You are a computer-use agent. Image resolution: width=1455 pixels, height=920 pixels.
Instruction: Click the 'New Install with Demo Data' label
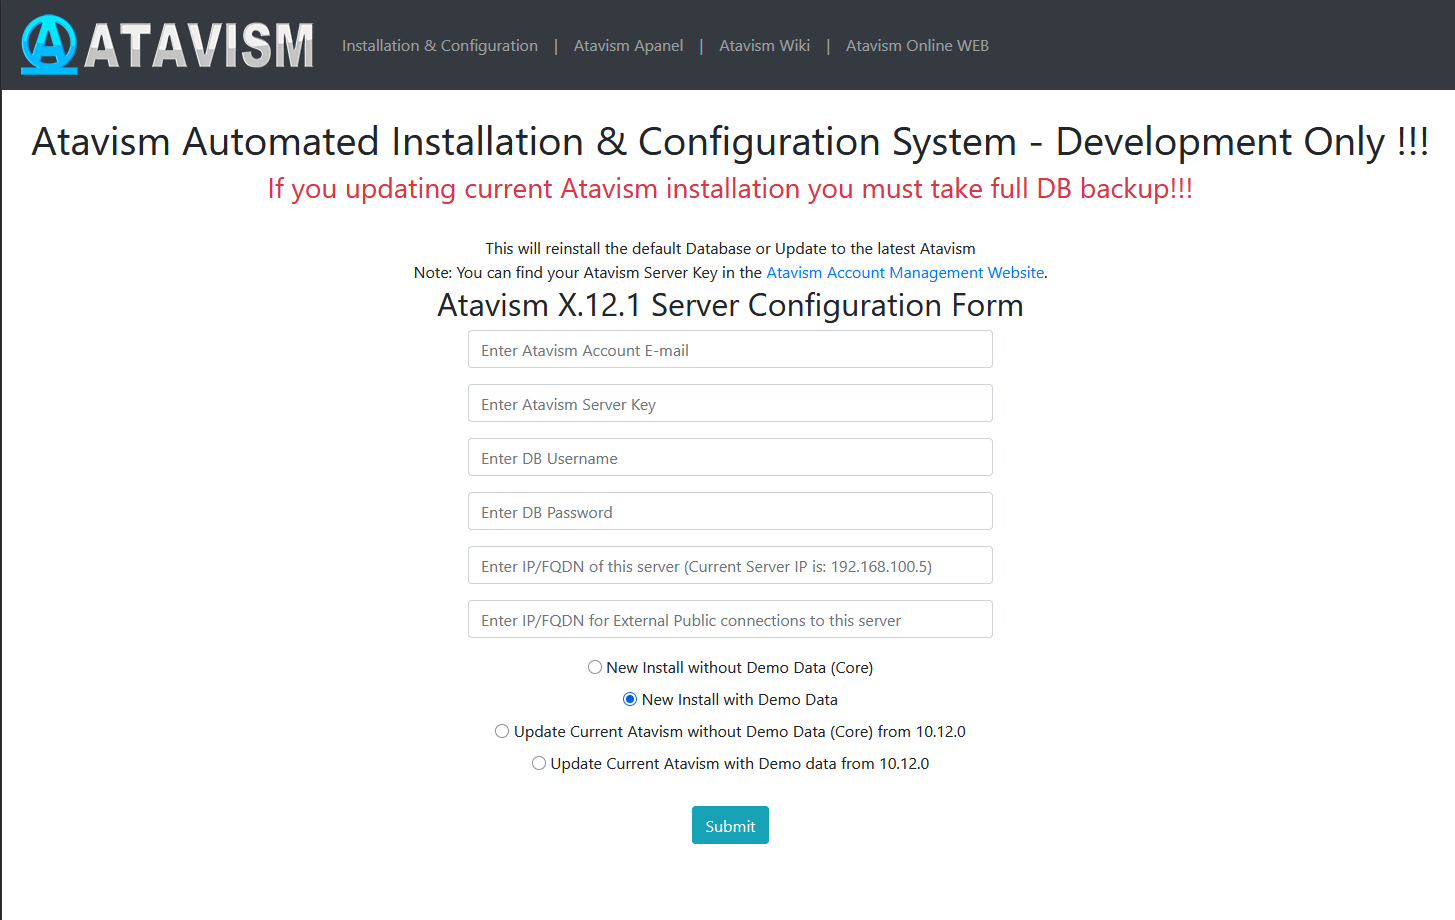tap(739, 700)
